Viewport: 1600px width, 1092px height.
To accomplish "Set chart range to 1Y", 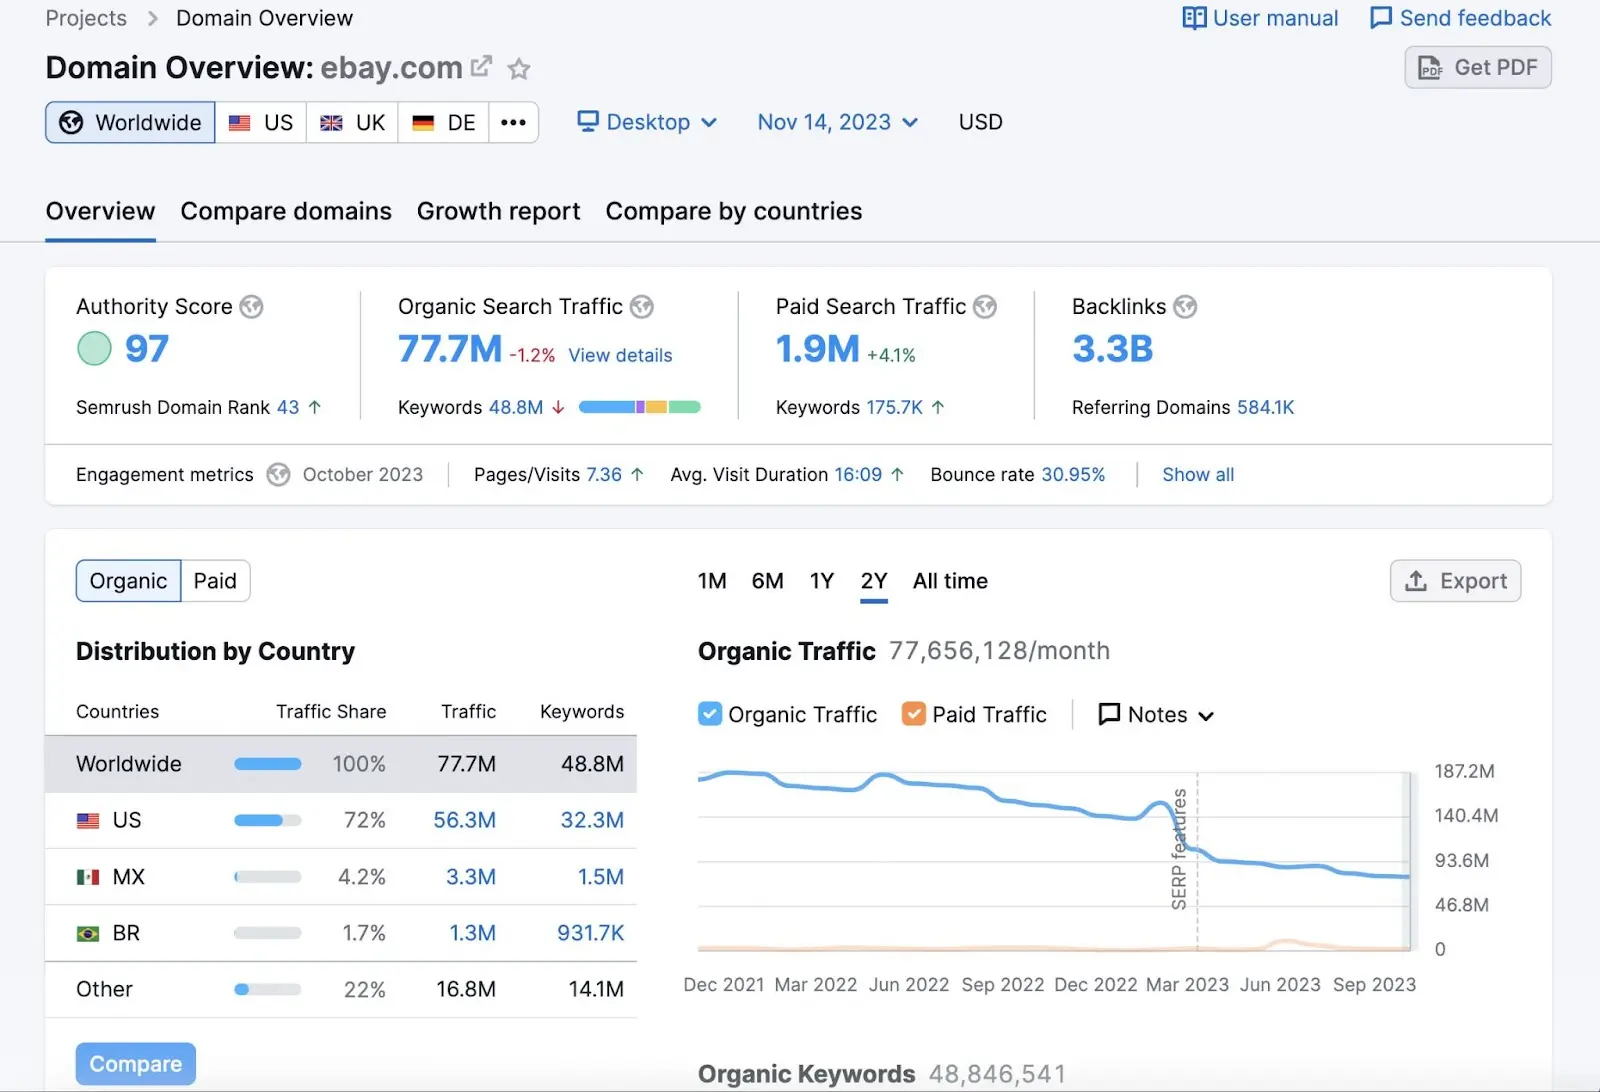I will [x=821, y=581].
